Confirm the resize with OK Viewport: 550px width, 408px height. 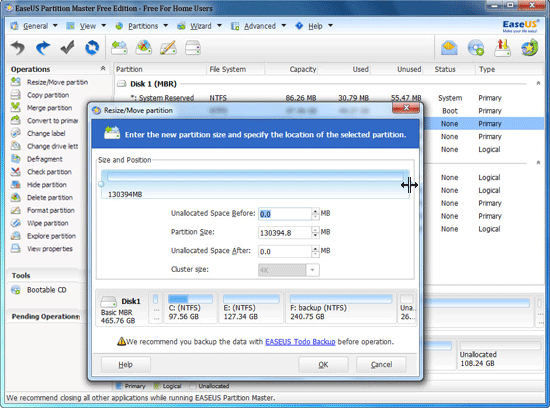pos(323,364)
